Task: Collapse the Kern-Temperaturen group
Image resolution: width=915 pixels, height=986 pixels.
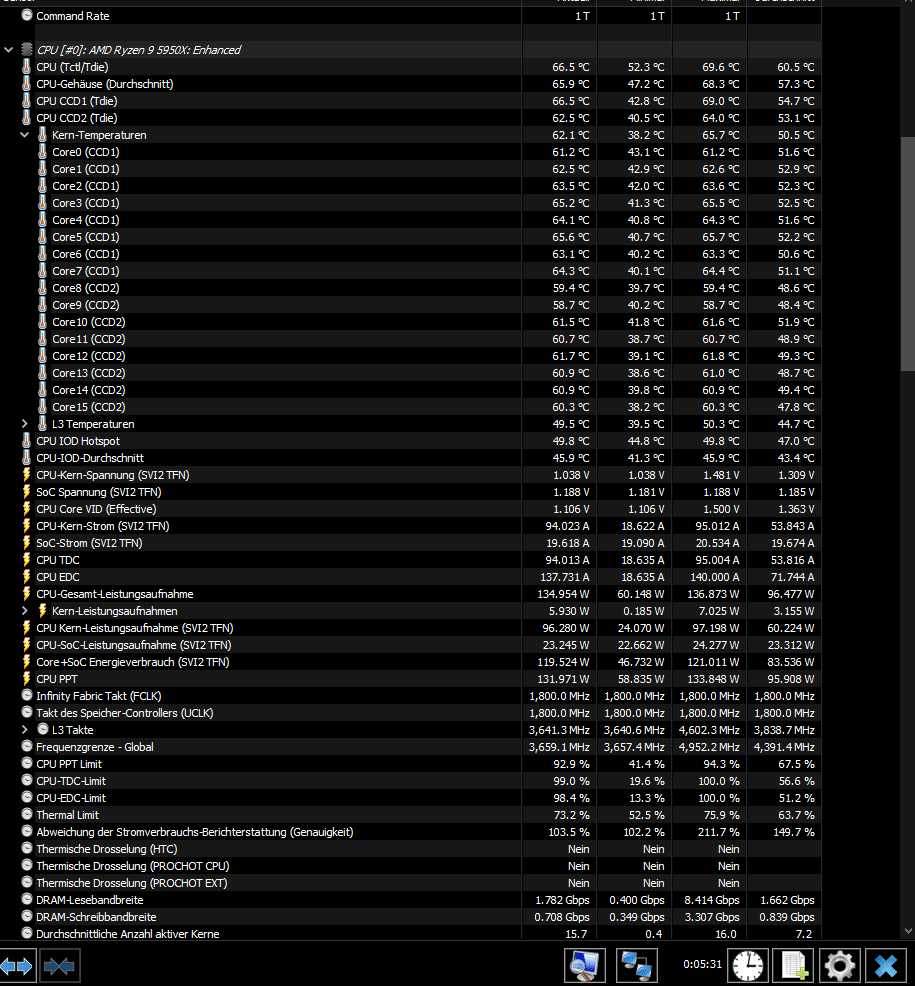Action: [x=25, y=135]
